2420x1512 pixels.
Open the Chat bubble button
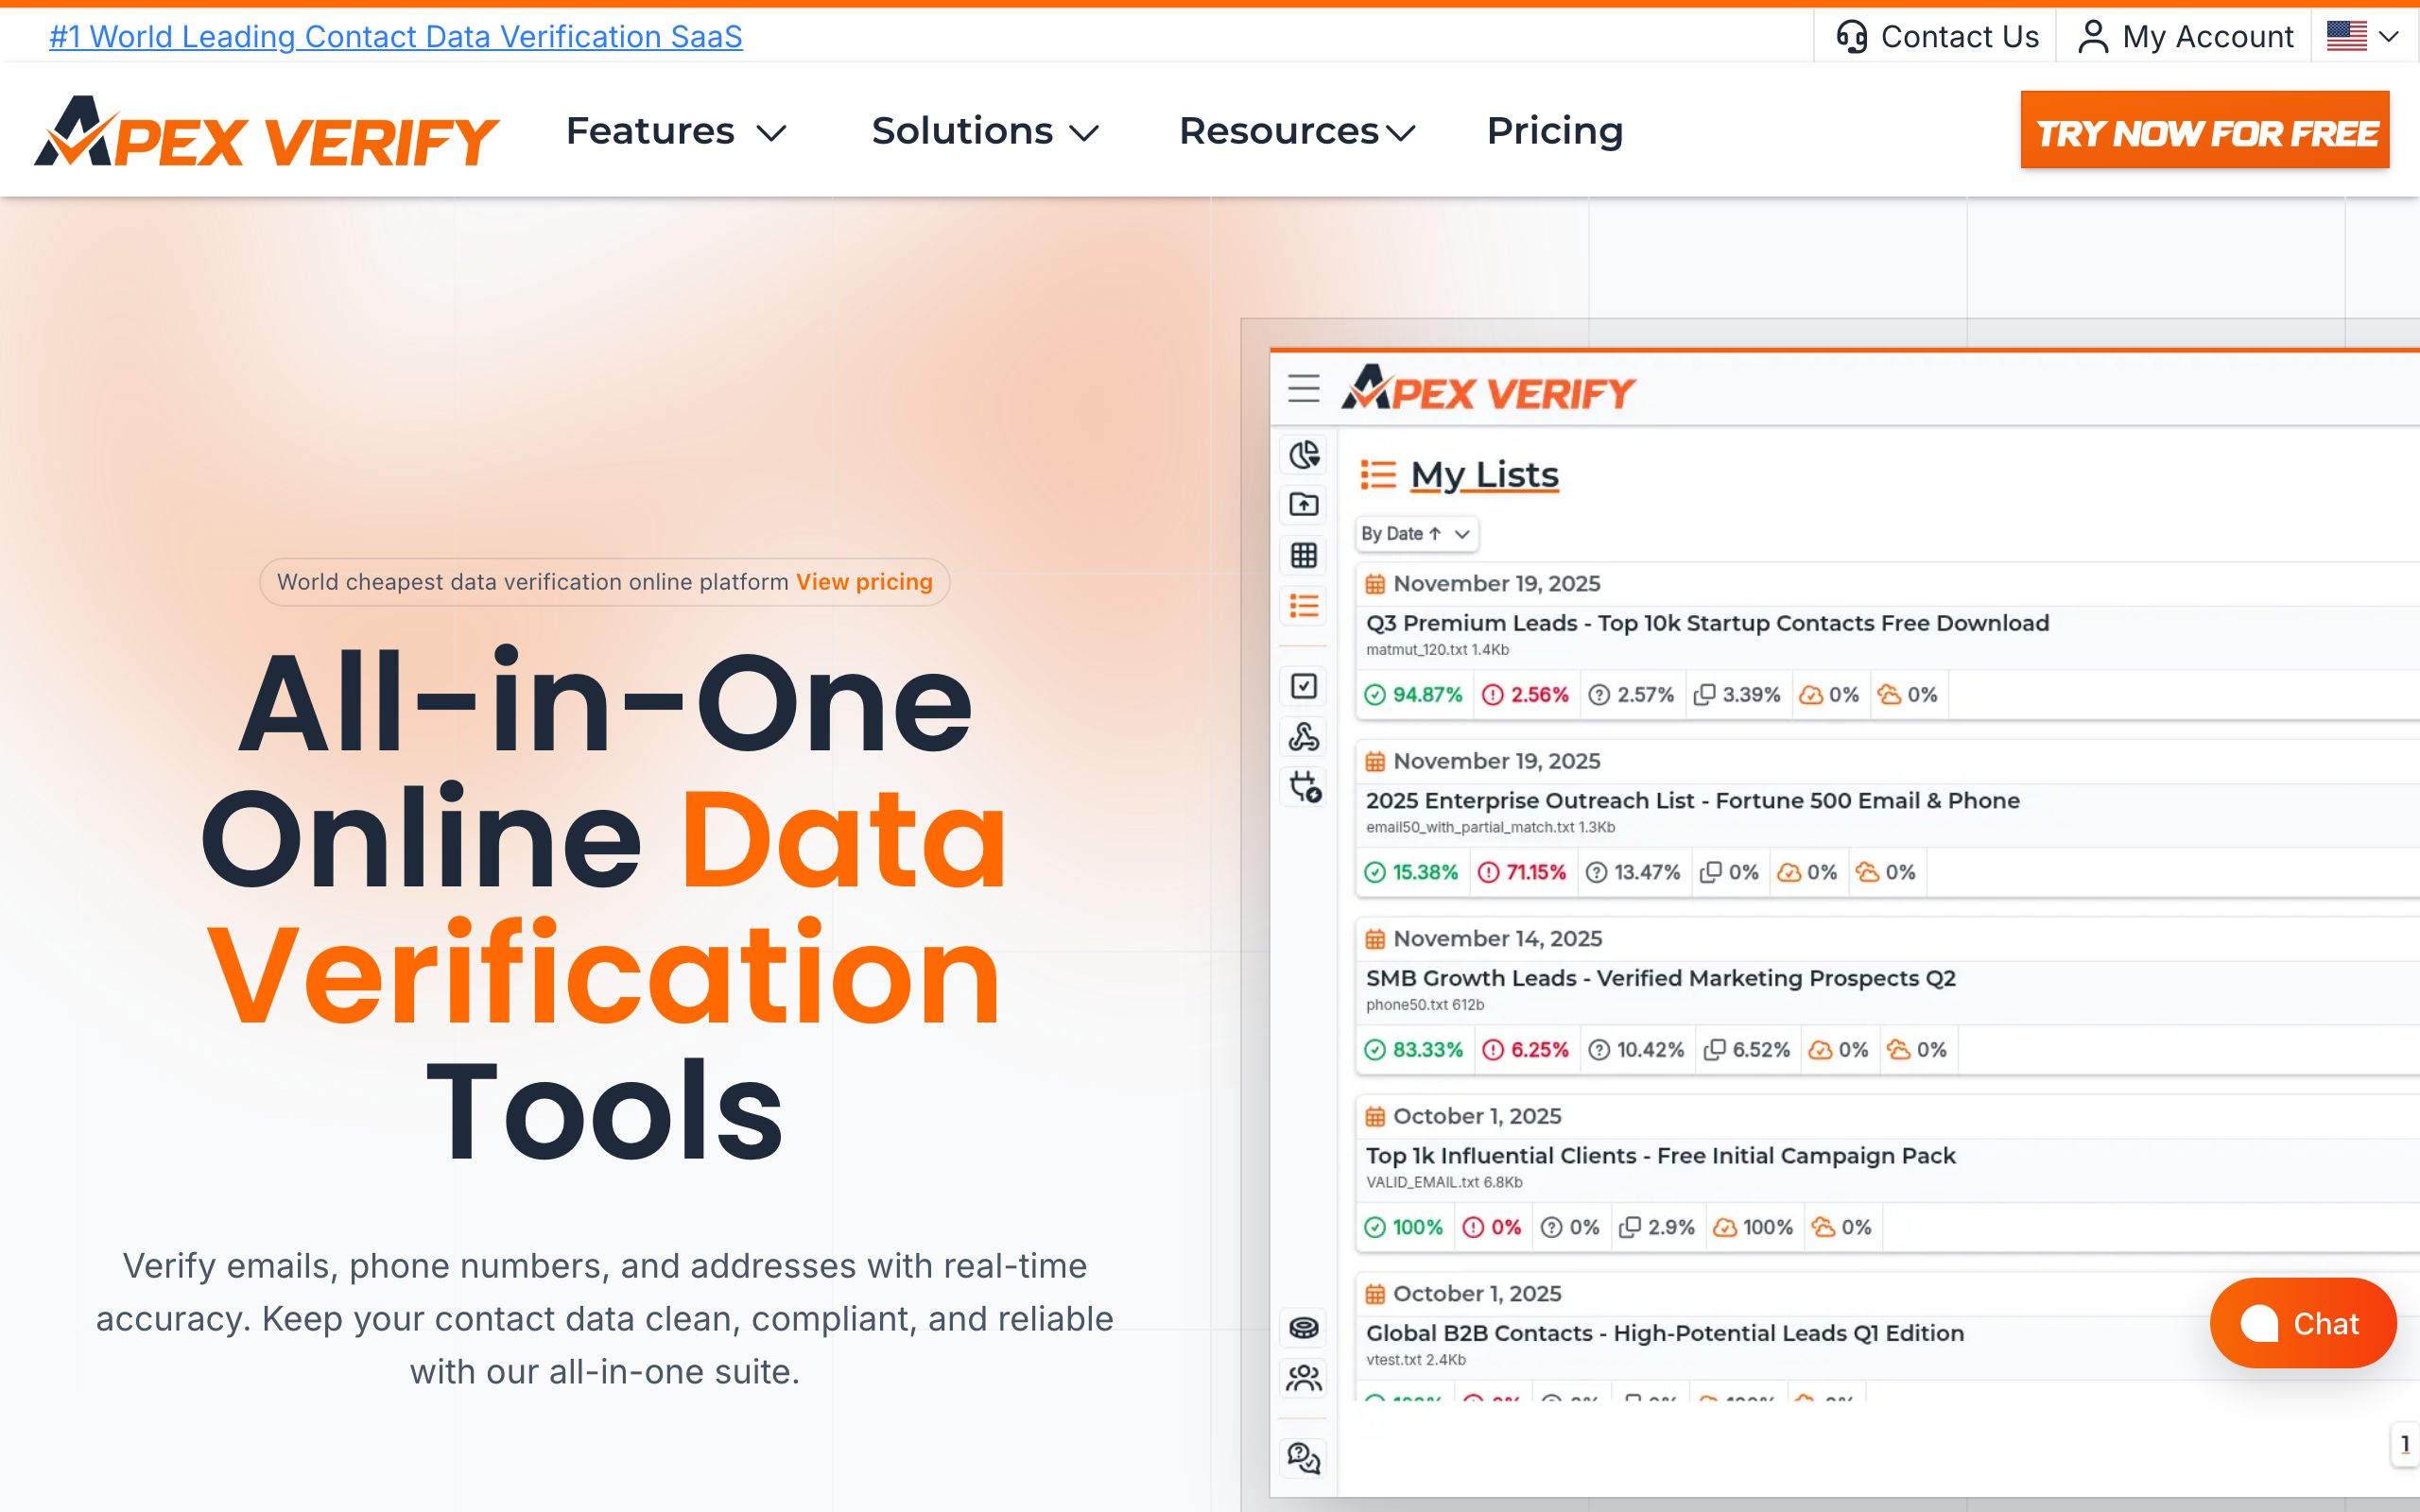coord(2302,1322)
